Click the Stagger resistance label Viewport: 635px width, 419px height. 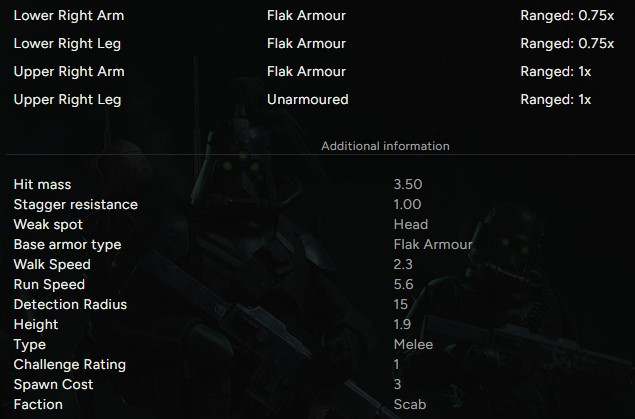coord(76,205)
